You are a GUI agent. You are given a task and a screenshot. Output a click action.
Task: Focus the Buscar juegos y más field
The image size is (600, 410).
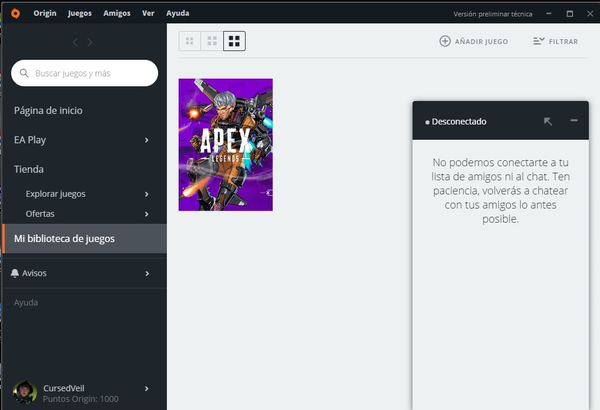pos(85,73)
